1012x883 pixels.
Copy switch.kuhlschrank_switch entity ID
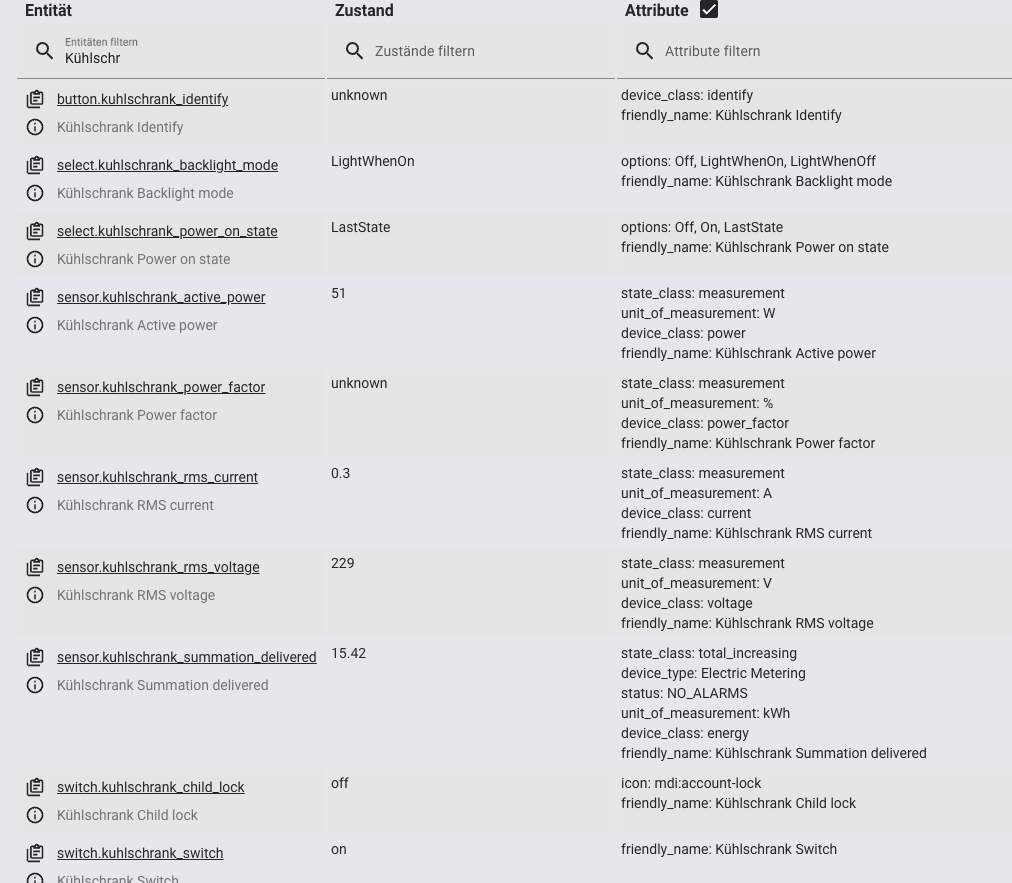tap(35, 853)
